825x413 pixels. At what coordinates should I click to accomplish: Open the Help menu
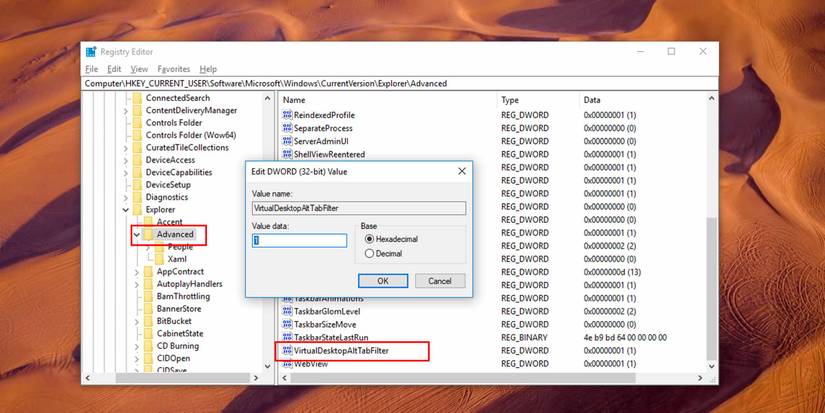[208, 69]
